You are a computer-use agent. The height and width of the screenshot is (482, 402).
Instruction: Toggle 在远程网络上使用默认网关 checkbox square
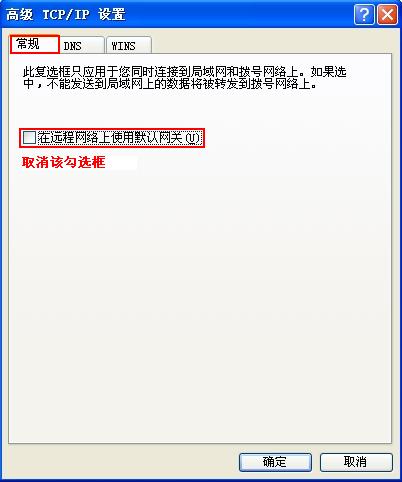tap(29, 137)
